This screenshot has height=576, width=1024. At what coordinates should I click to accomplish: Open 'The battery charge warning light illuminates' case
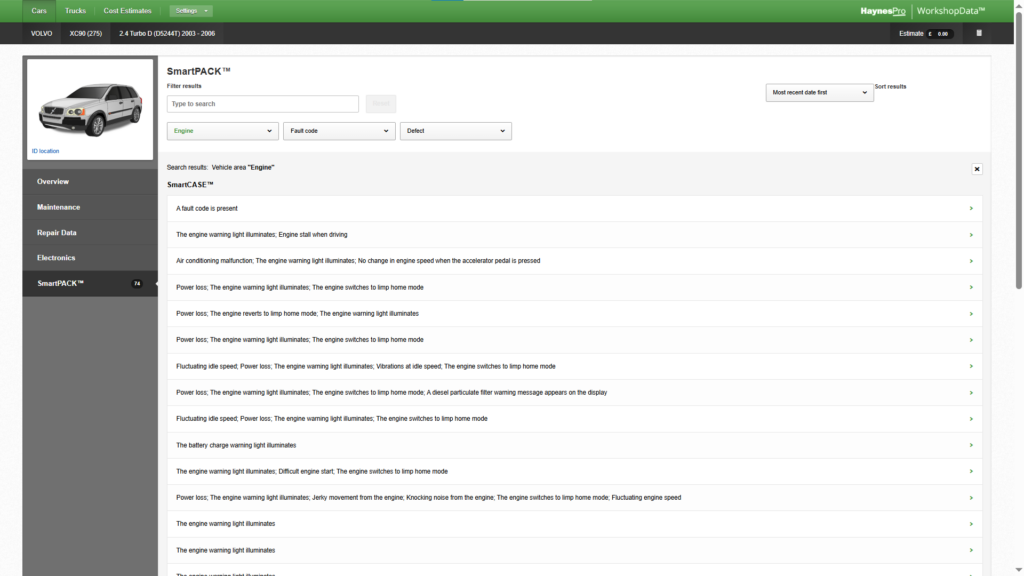tap(575, 445)
